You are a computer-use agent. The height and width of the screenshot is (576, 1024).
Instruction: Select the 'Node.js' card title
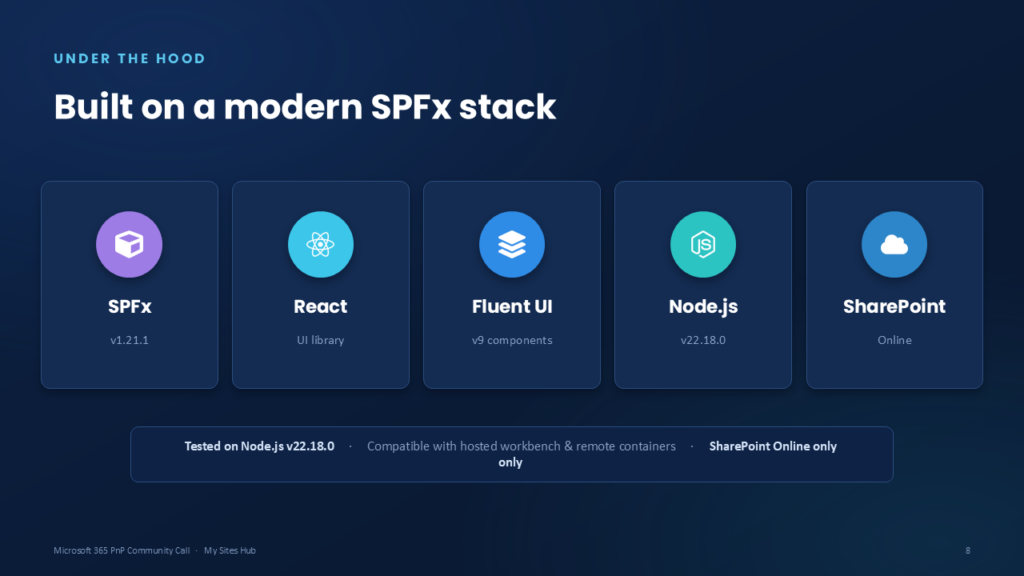(703, 306)
